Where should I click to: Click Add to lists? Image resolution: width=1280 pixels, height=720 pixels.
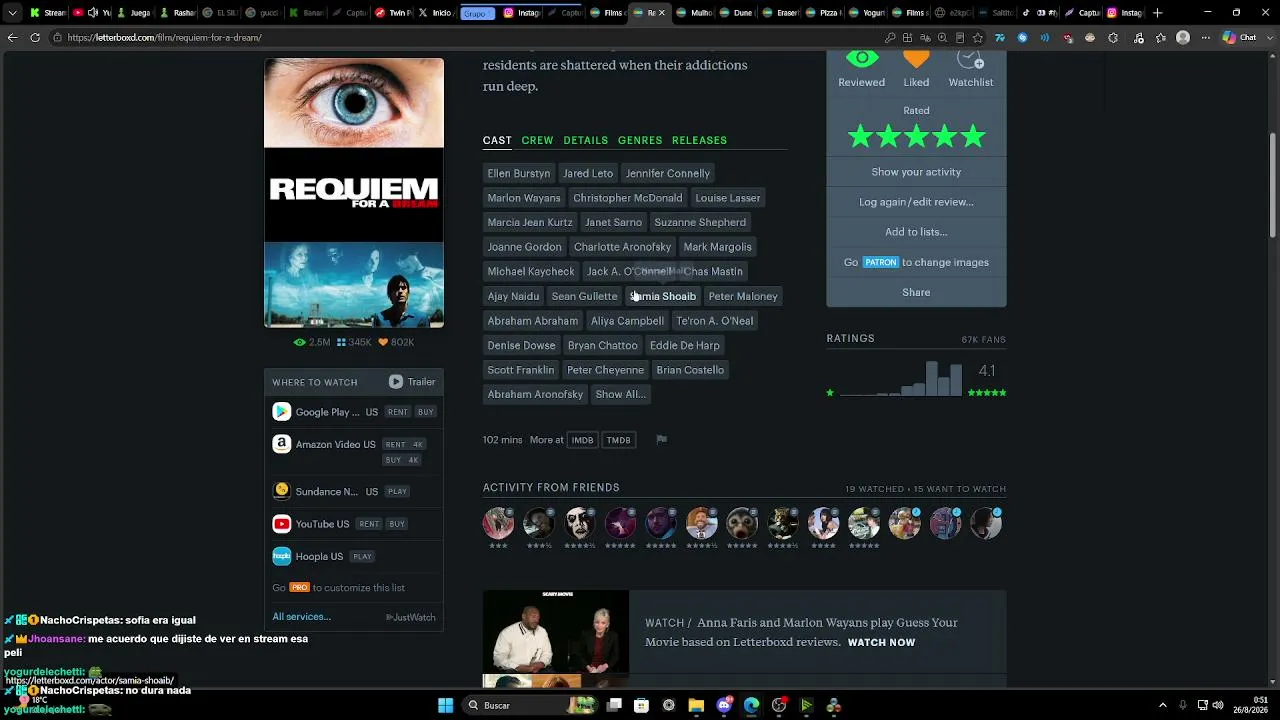pos(916,232)
